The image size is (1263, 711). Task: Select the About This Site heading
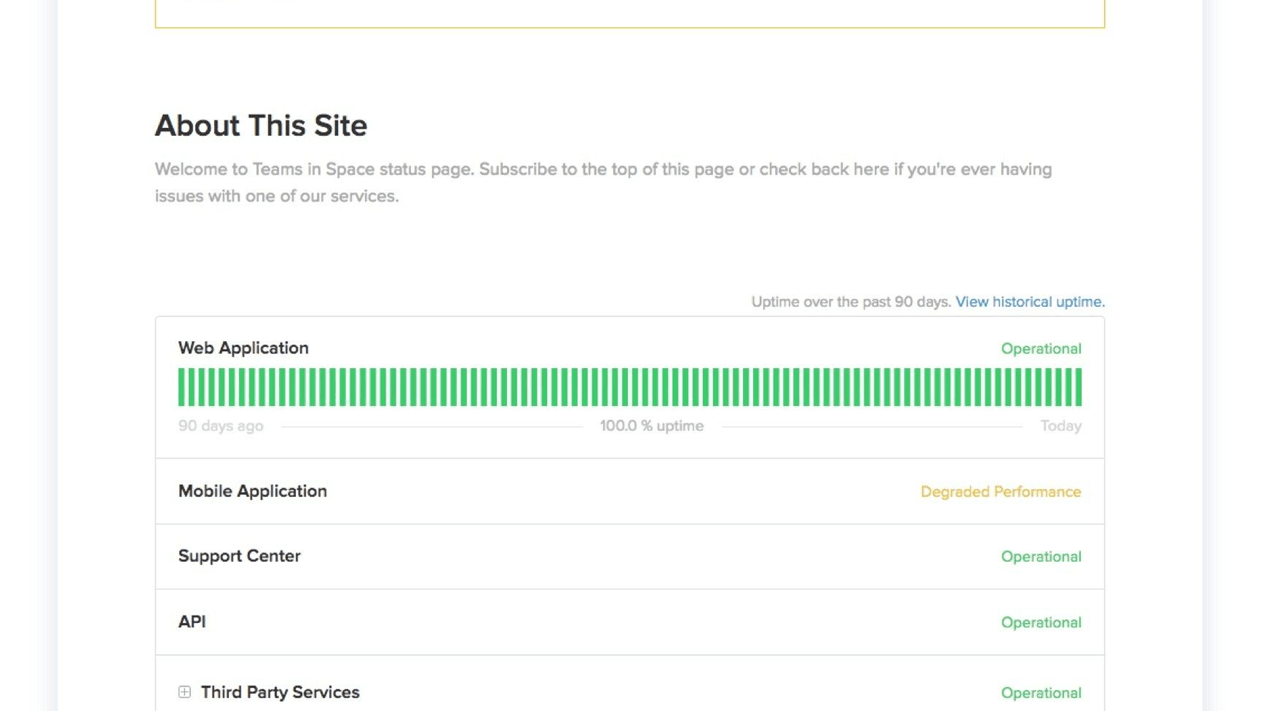pyautogui.click(x=261, y=126)
